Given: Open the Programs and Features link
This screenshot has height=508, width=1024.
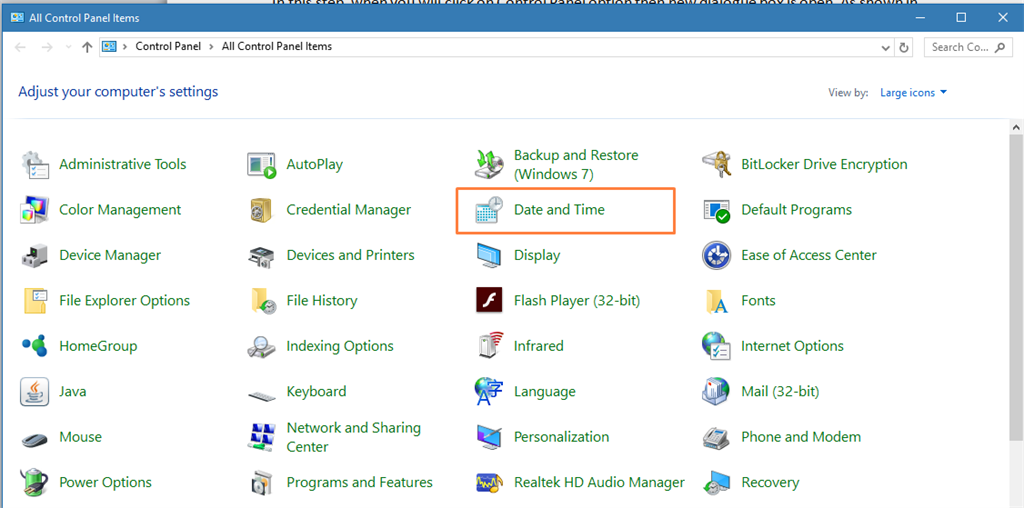Looking at the screenshot, I should tap(359, 483).
